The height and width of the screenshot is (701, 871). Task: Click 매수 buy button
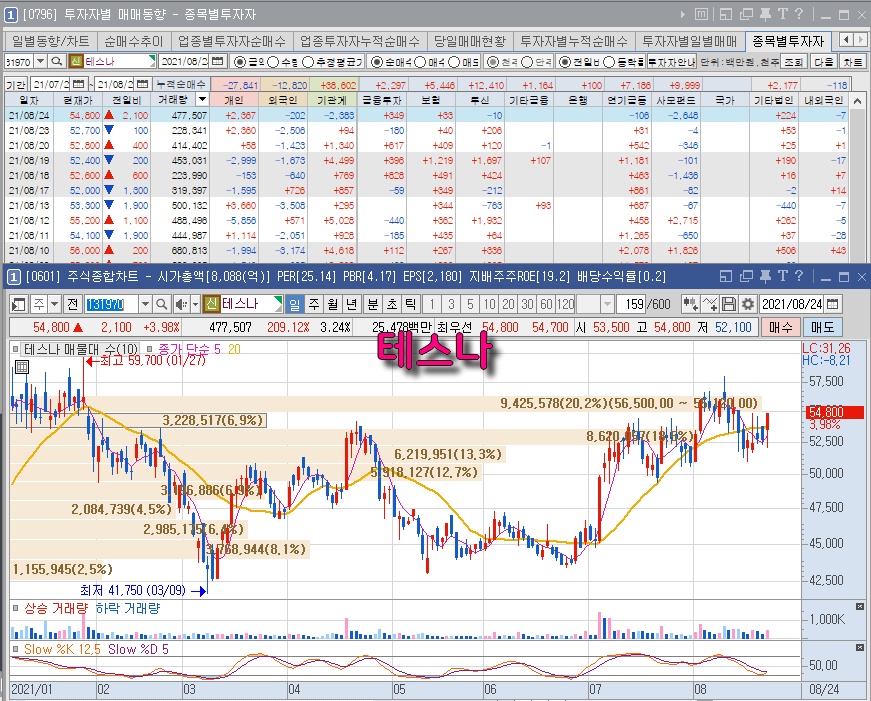point(780,327)
